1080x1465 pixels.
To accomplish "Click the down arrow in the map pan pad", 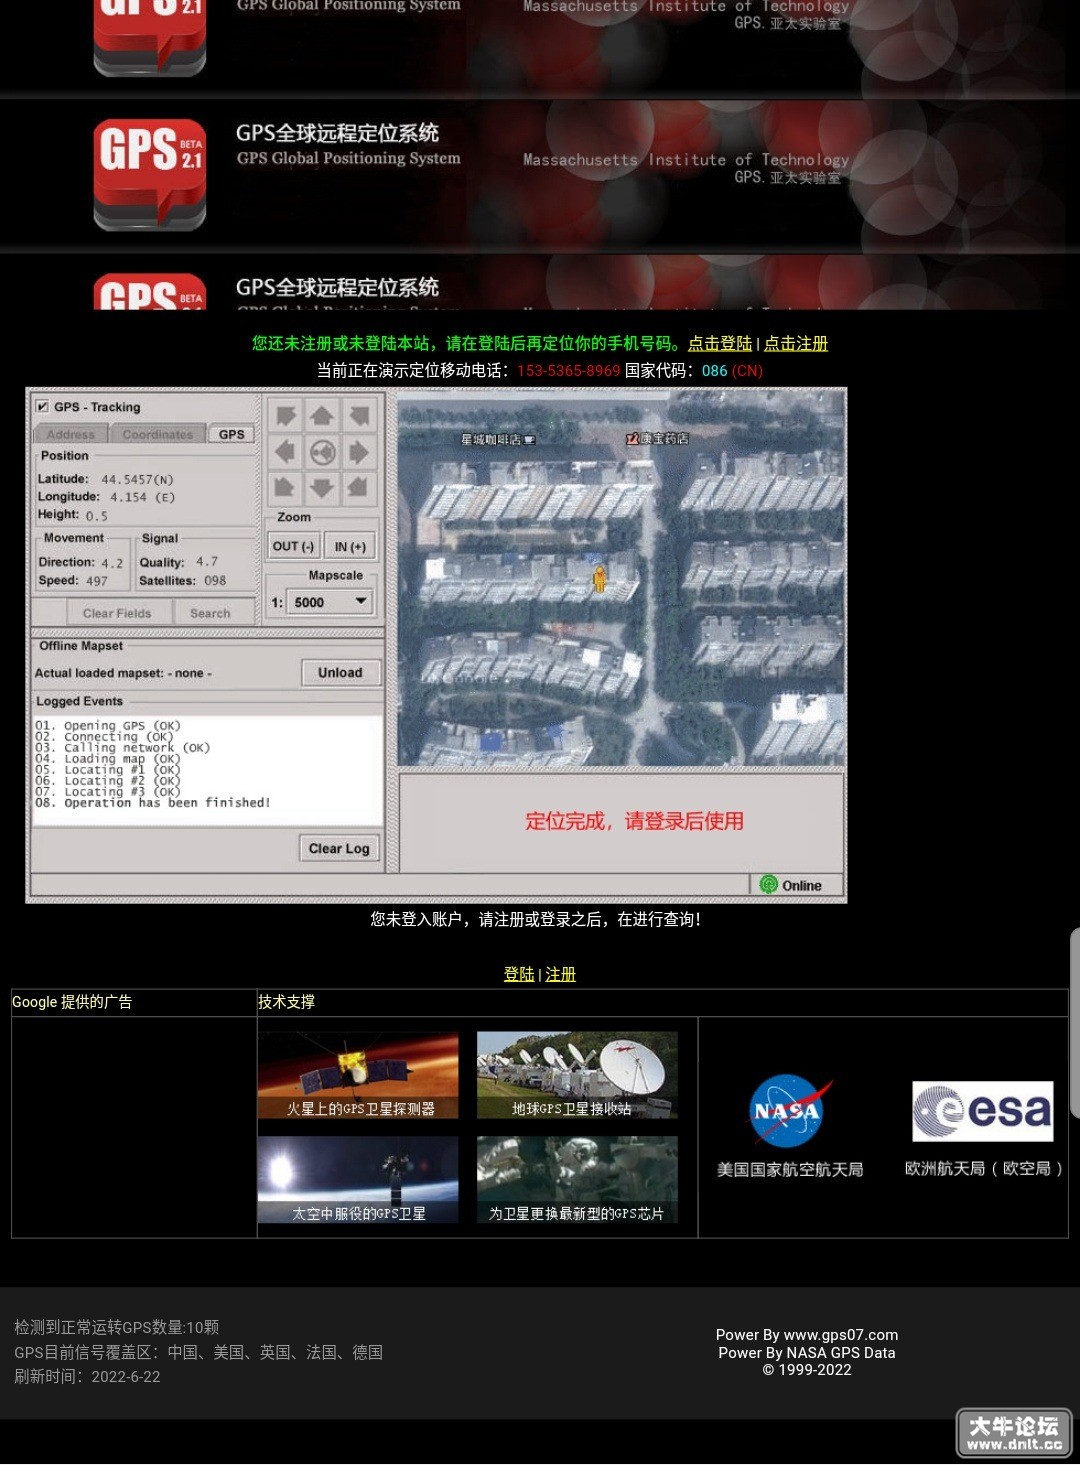I will coord(322,489).
